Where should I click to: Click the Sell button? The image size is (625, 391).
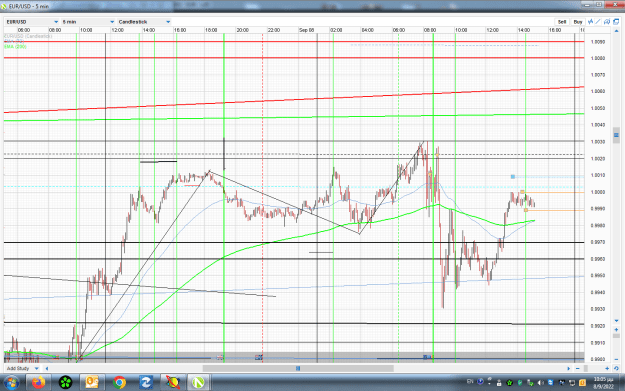pyautogui.click(x=562, y=22)
